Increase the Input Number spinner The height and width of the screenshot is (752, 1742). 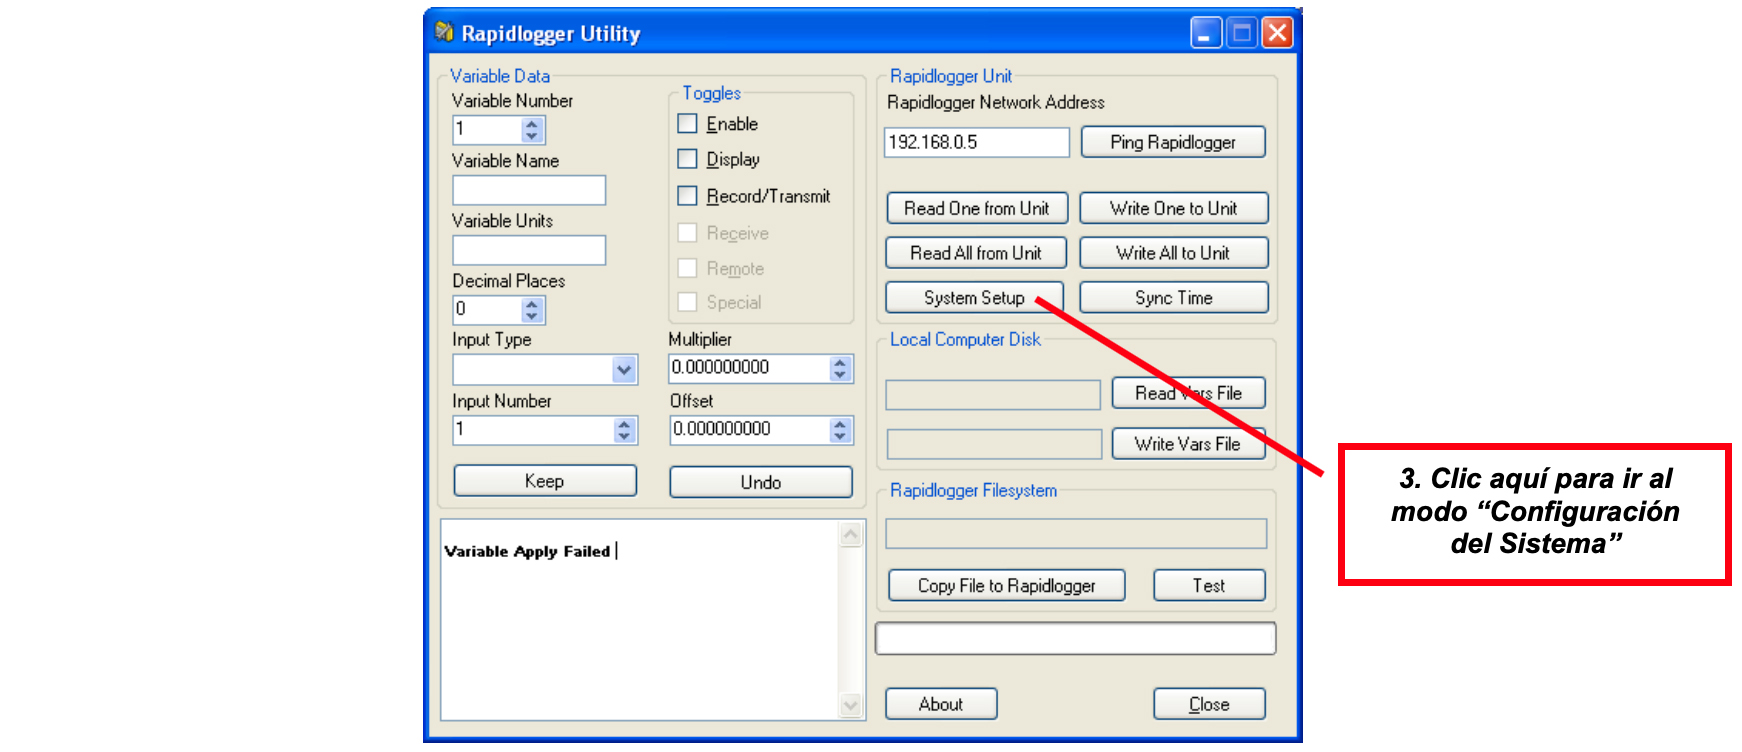625,424
